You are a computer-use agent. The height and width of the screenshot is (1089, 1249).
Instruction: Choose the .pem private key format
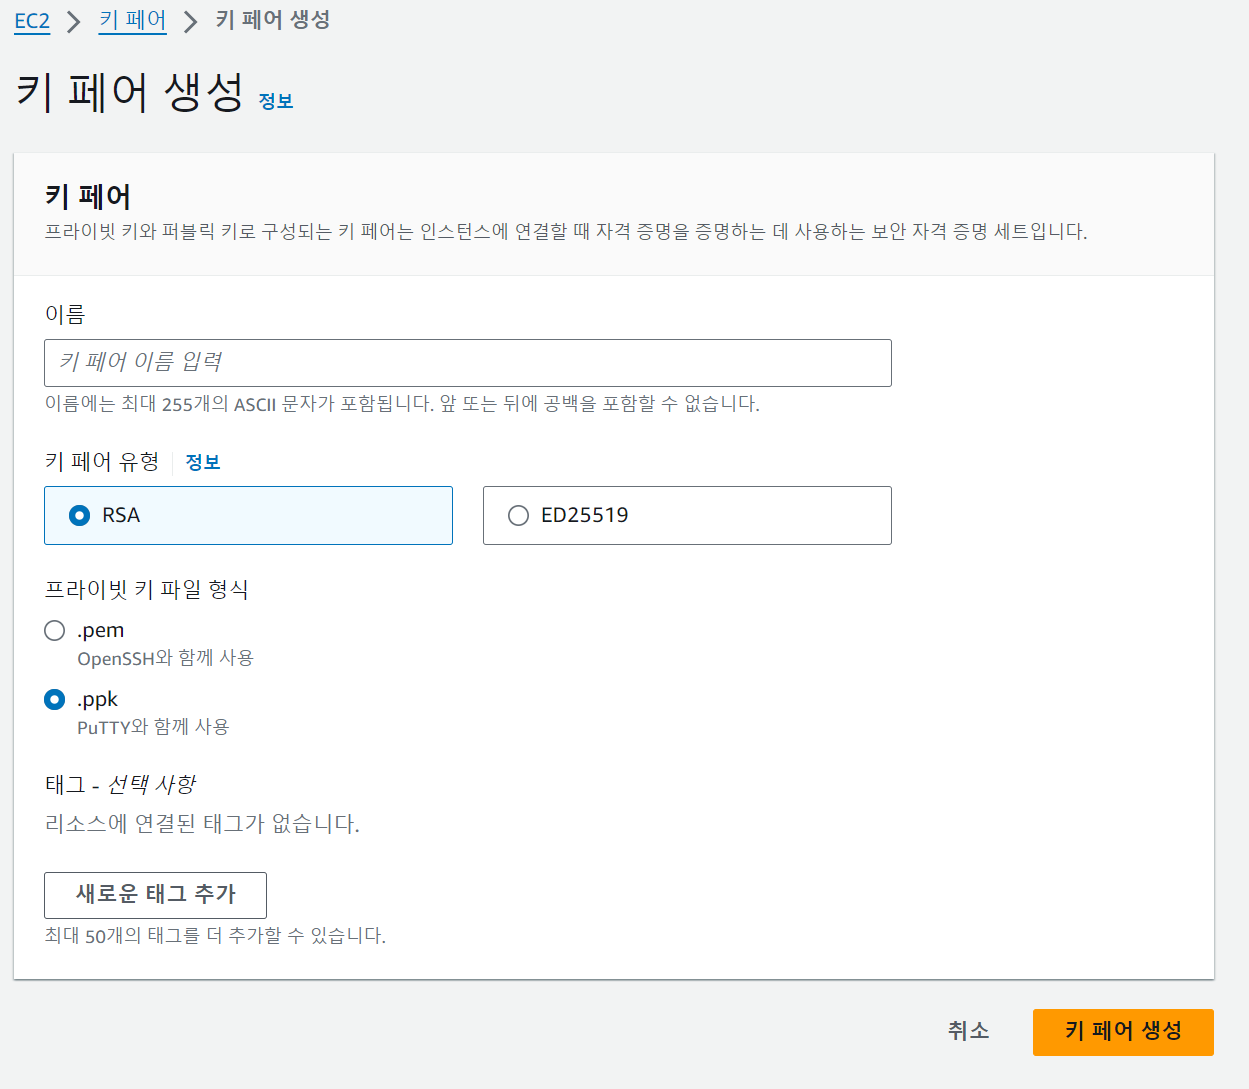(x=54, y=630)
